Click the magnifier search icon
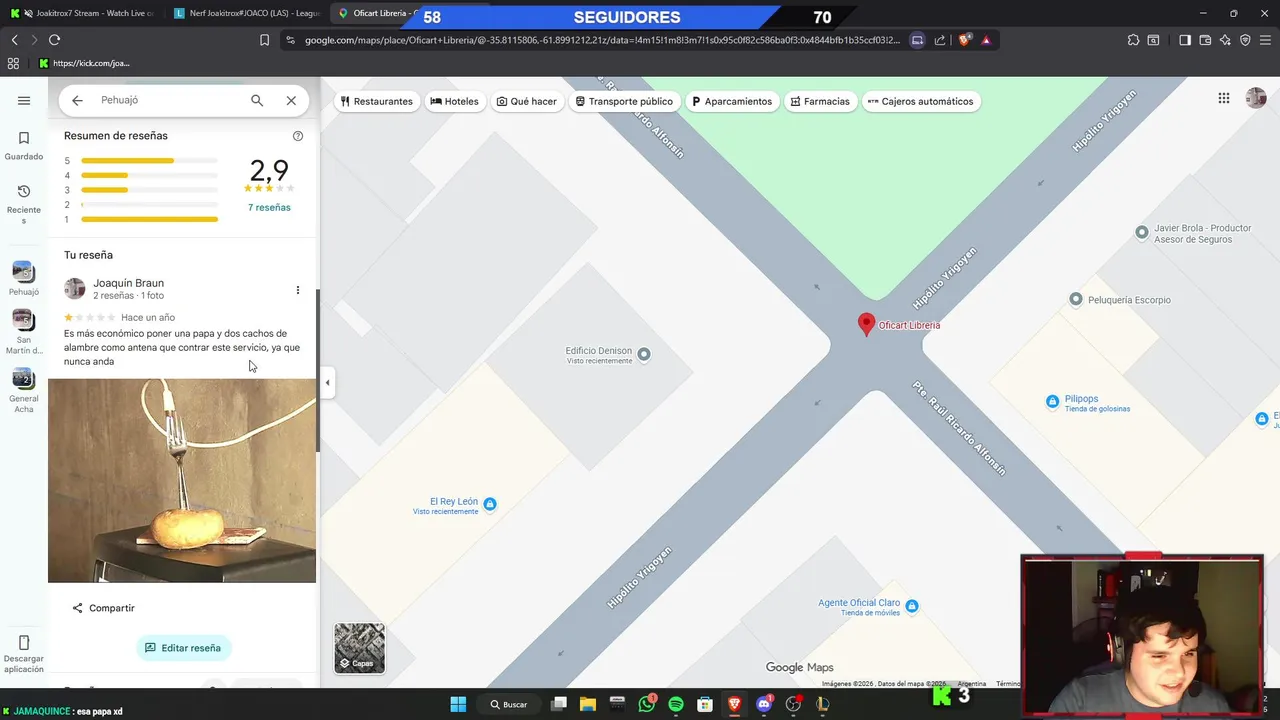1280x720 pixels. [257, 100]
